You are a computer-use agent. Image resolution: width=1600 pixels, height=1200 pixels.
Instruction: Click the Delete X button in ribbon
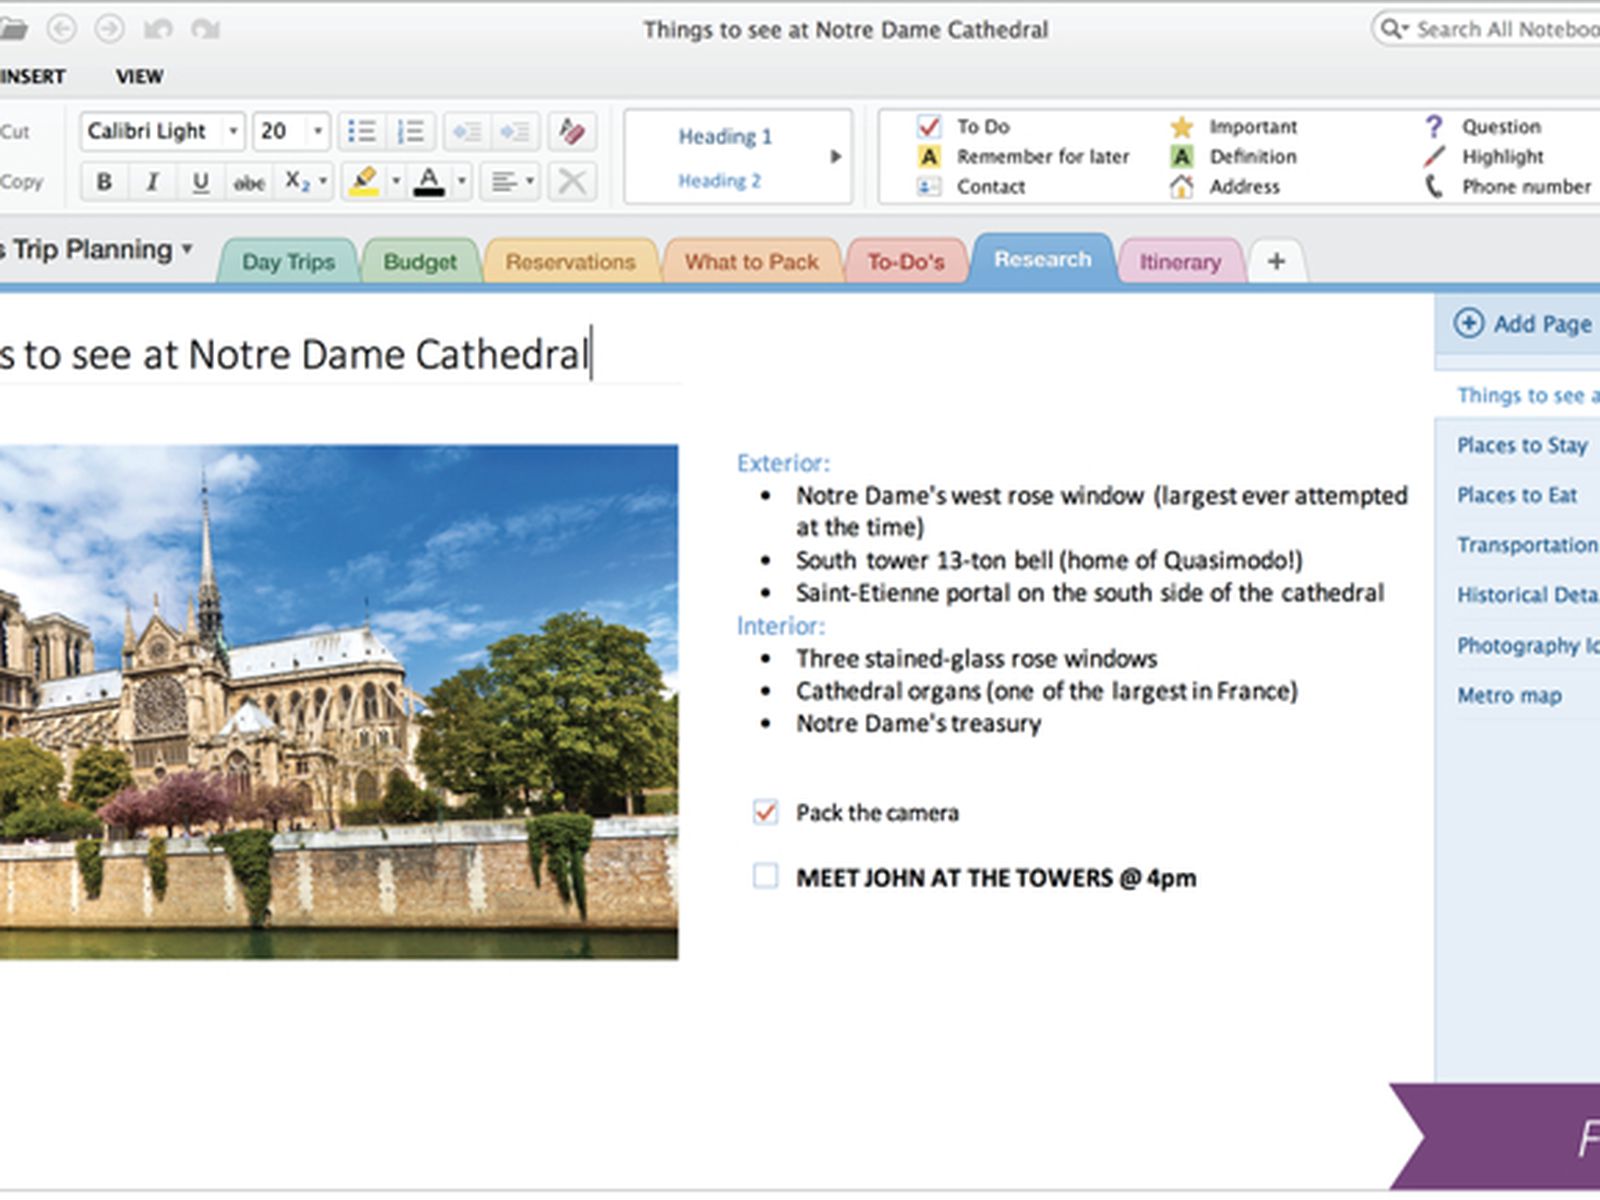[x=572, y=182]
